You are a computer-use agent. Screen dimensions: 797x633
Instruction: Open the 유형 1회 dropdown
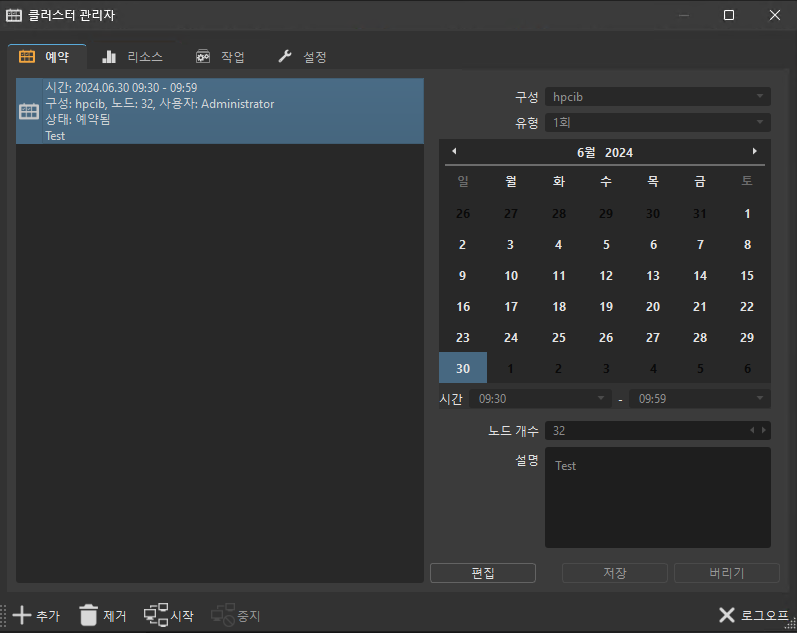tap(658, 123)
